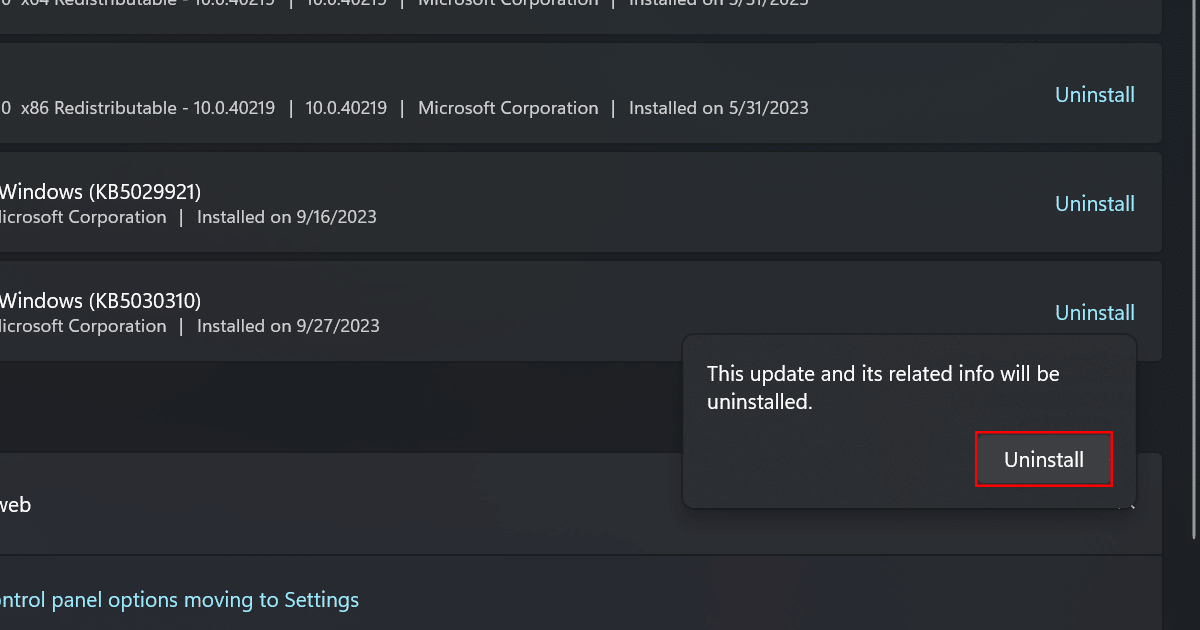Uninstall Windows update KB5029921

[x=1095, y=204]
